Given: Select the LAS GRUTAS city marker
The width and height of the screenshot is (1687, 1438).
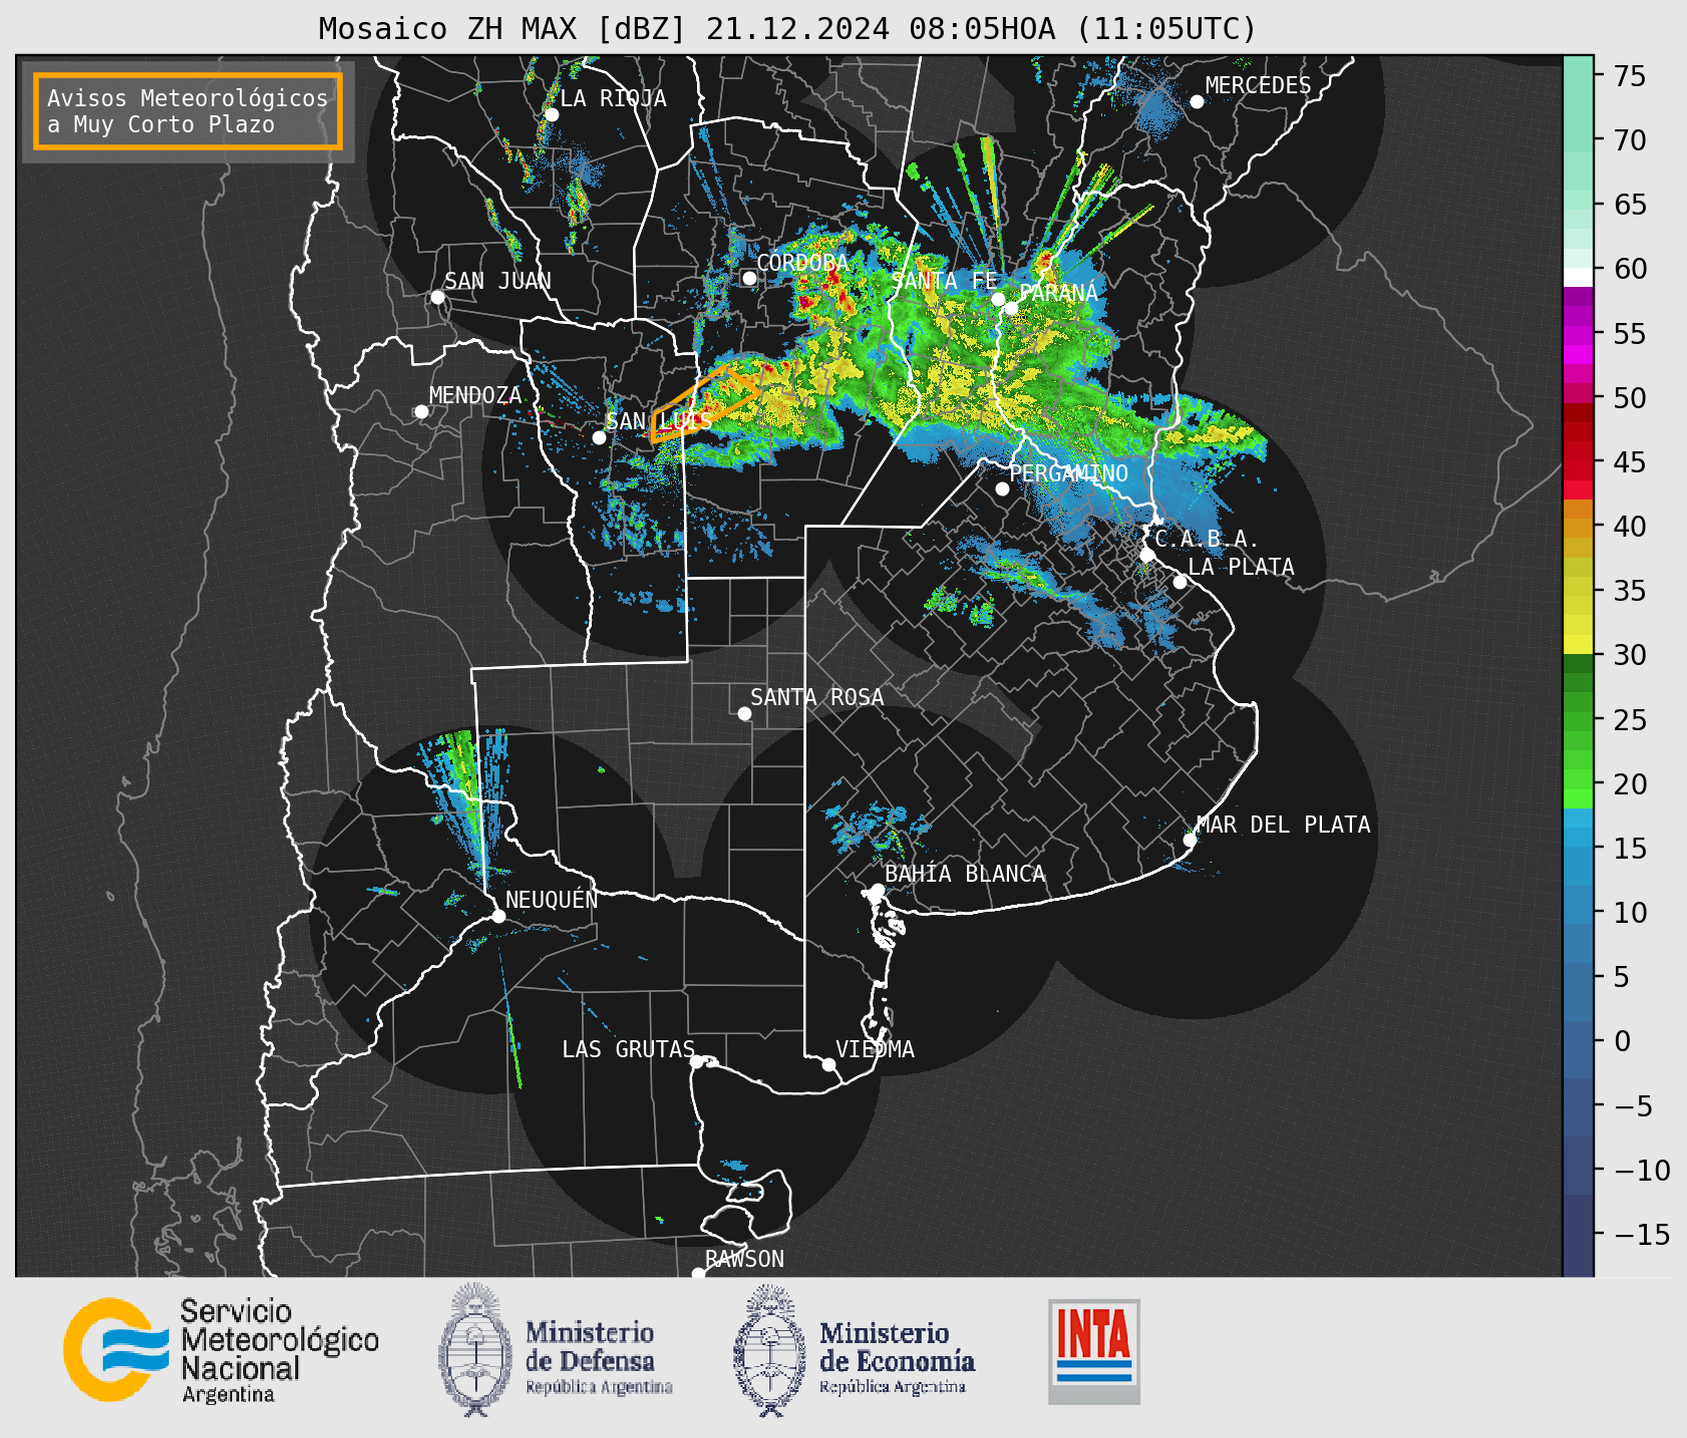Looking at the screenshot, I should tap(697, 1062).
